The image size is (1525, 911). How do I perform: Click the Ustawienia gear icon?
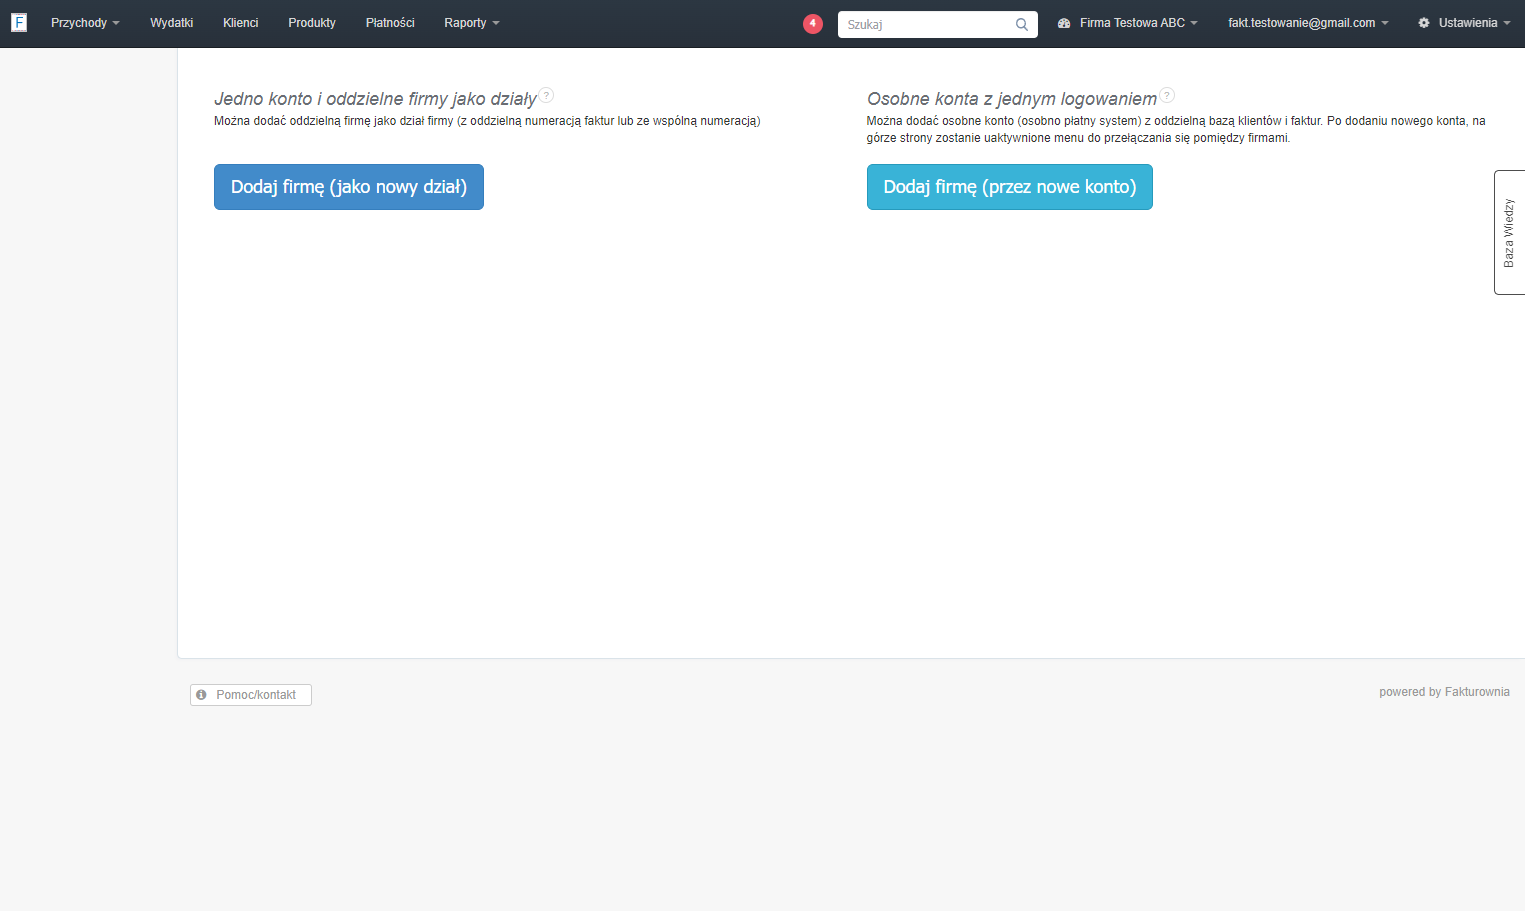[x=1424, y=23]
